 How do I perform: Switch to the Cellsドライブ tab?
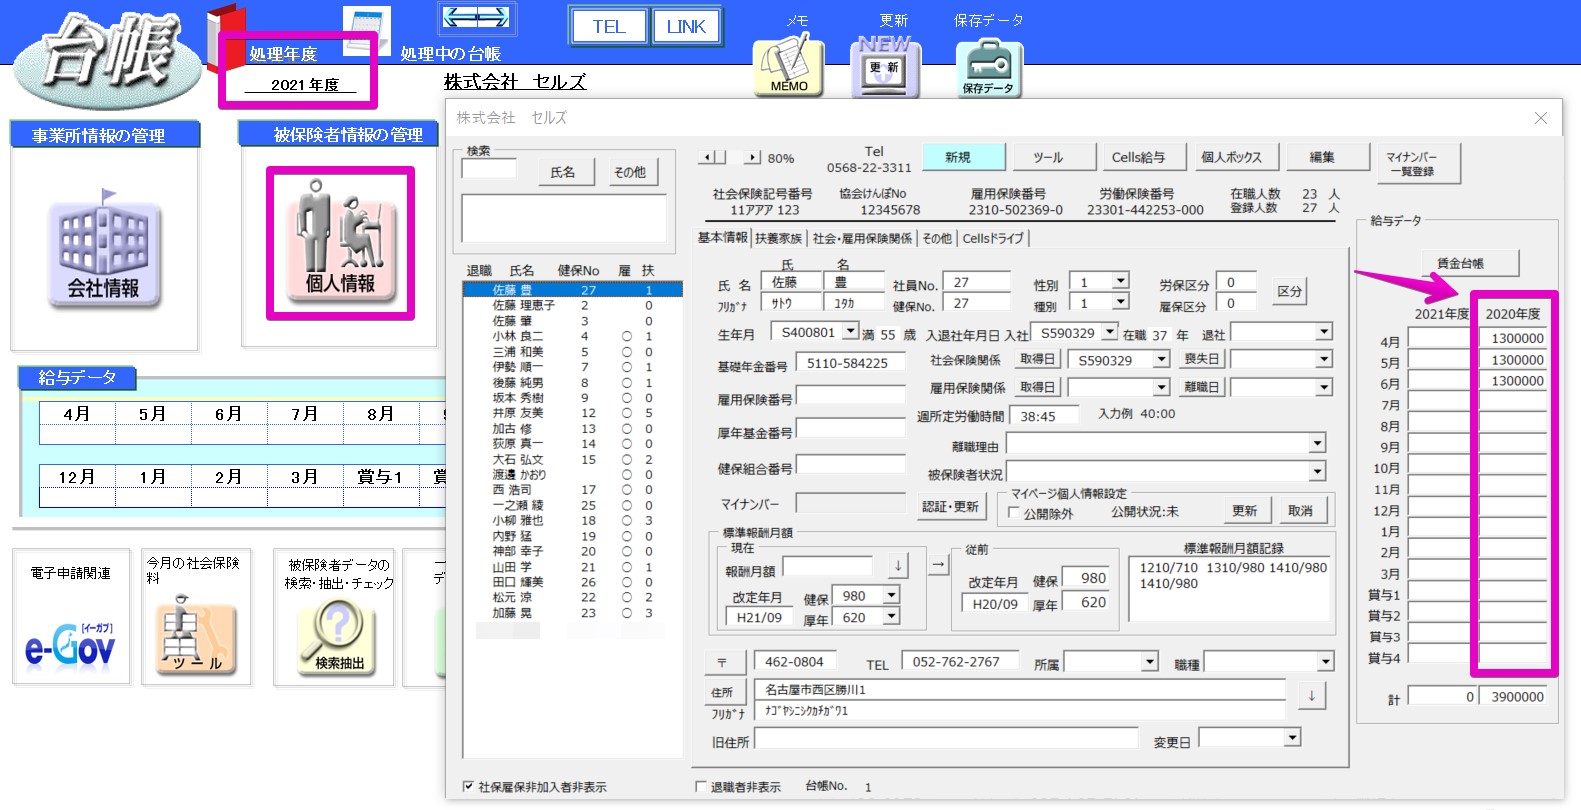(993, 238)
